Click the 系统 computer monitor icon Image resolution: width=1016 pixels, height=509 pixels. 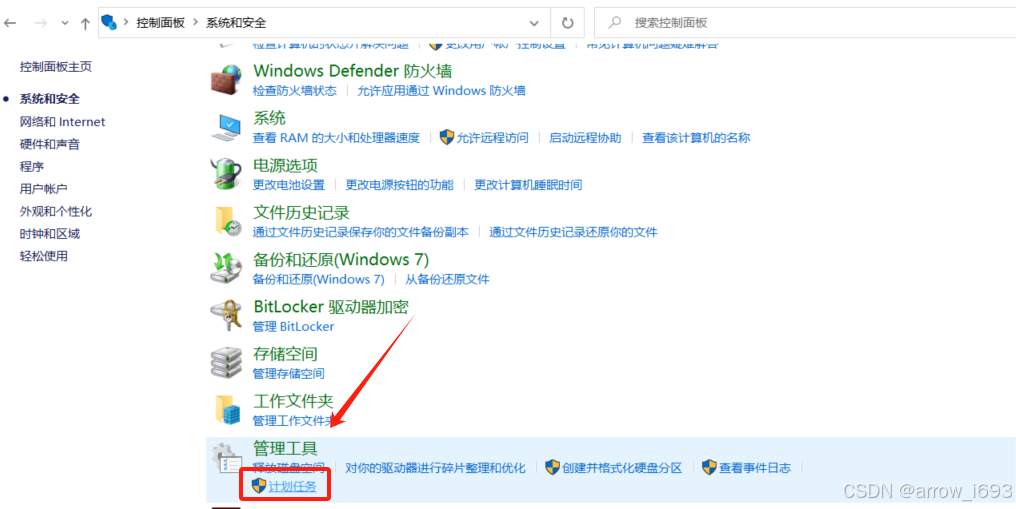tap(226, 127)
